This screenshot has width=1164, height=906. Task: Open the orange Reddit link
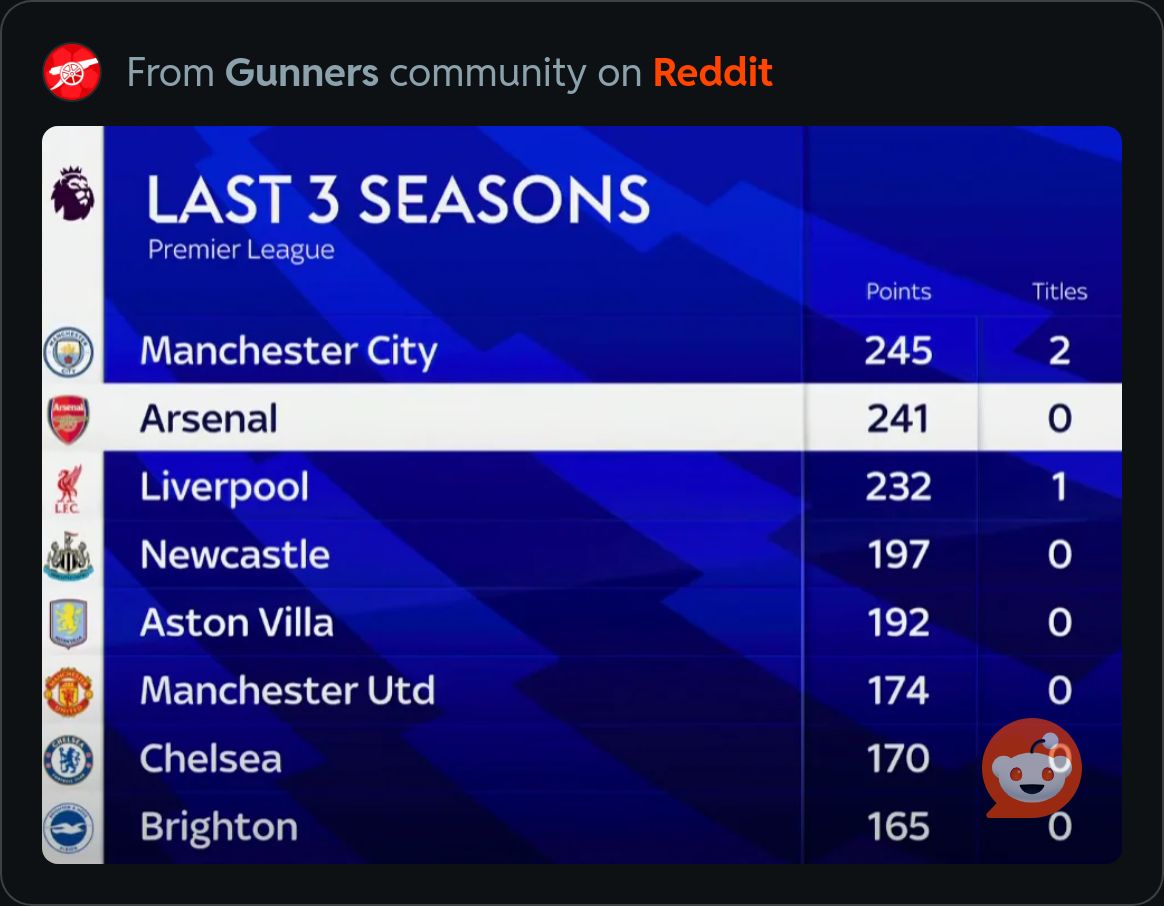pos(713,73)
